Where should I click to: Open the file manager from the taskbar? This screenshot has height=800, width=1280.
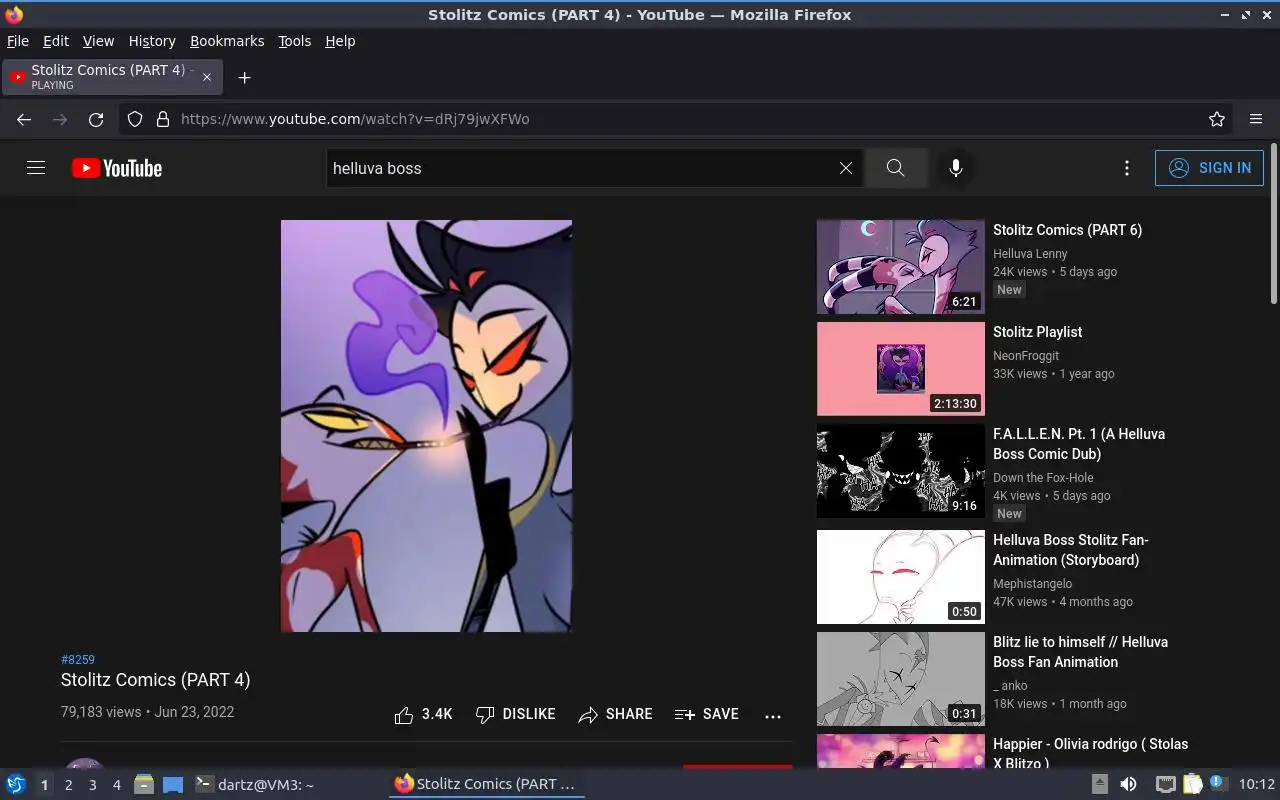pos(144,784)
